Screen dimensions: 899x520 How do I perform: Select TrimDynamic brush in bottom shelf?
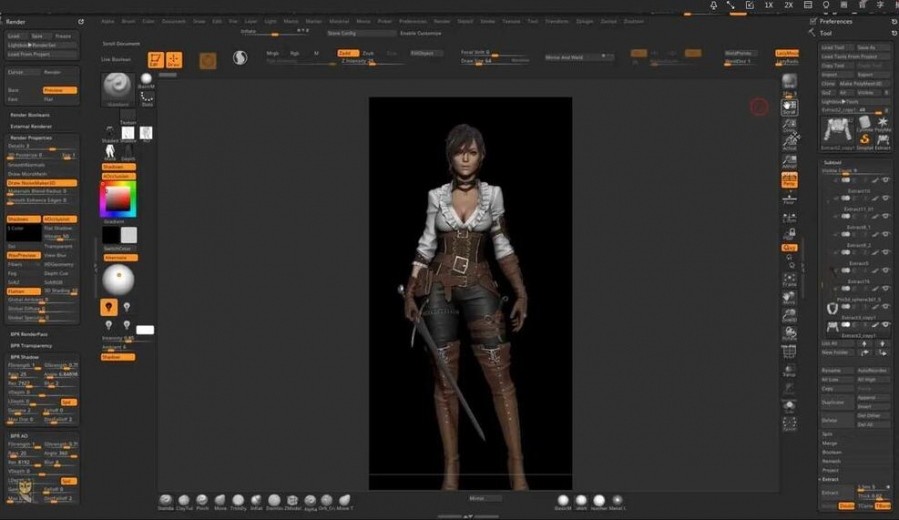click(x=238, y=501)
